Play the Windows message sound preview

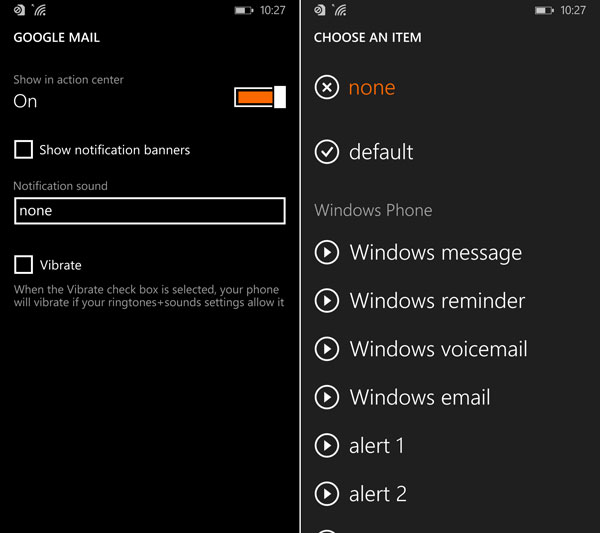click(327, 253)
